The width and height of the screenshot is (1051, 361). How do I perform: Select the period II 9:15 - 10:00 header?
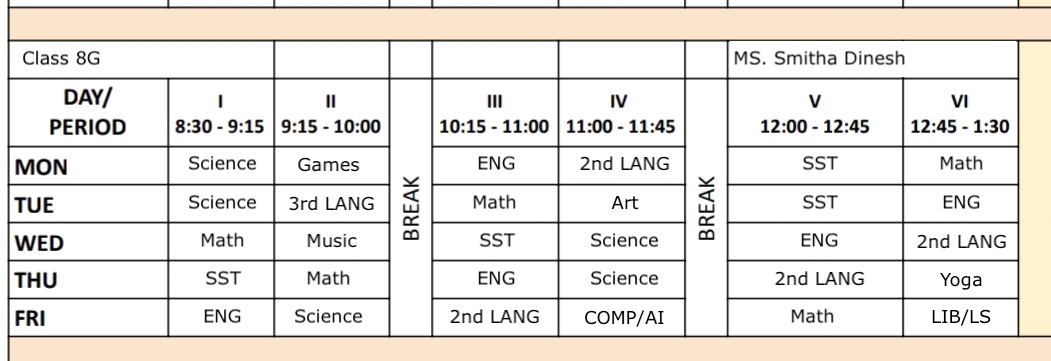(332, 113)
